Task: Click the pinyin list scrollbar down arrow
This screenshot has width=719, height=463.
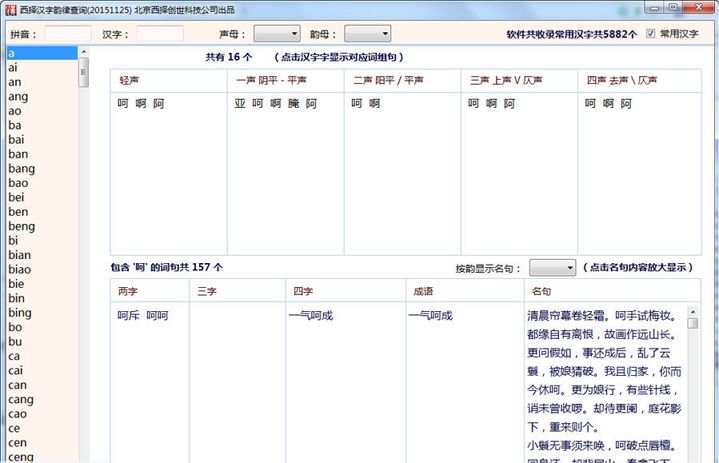Action: pos(84,456)
